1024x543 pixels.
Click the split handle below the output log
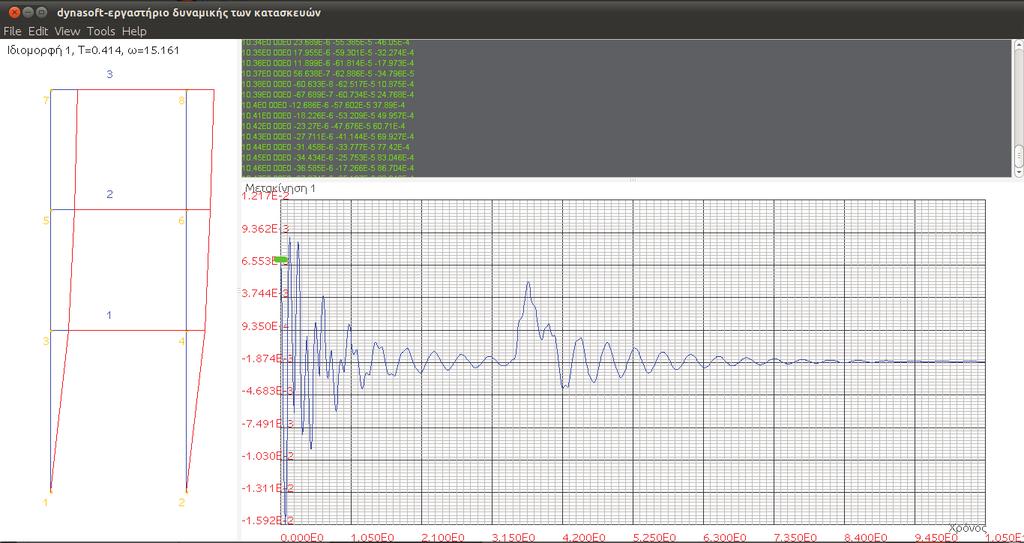click(x=631, y=180)
